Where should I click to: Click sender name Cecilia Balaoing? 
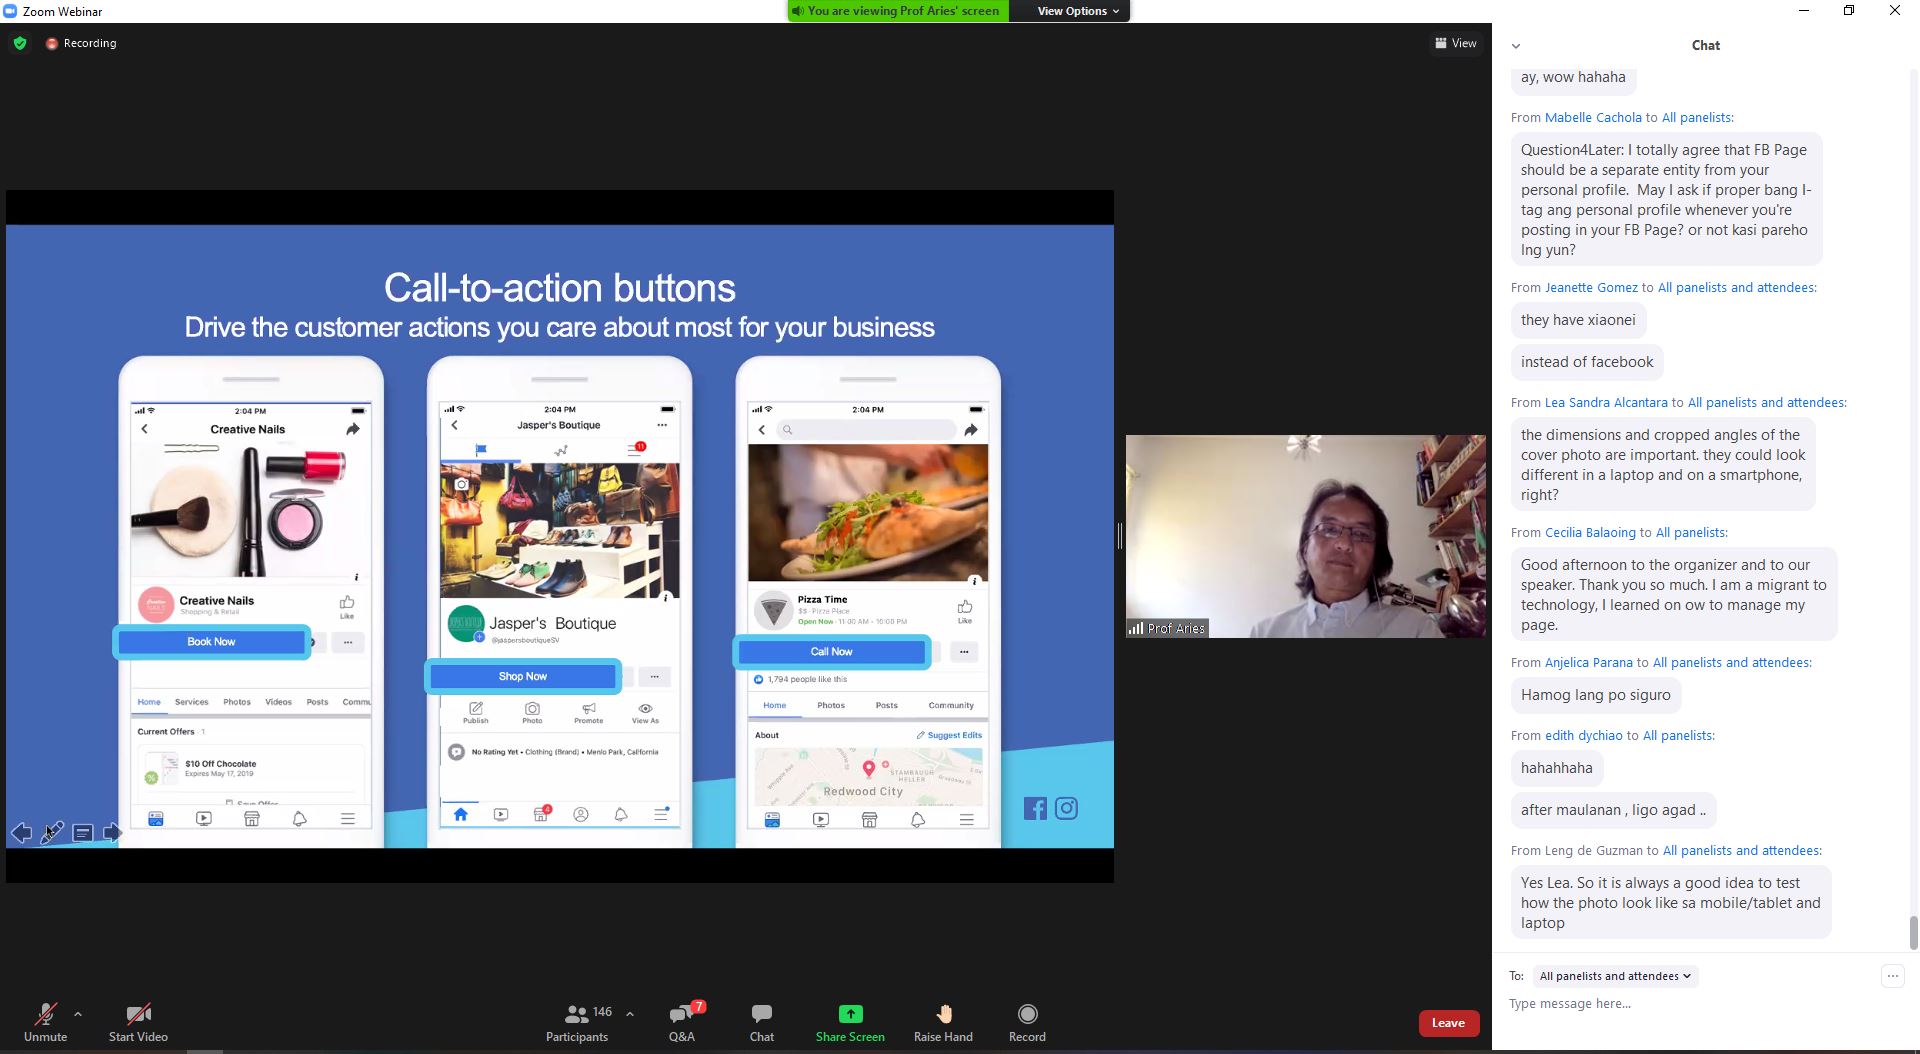coord(1590,532)
